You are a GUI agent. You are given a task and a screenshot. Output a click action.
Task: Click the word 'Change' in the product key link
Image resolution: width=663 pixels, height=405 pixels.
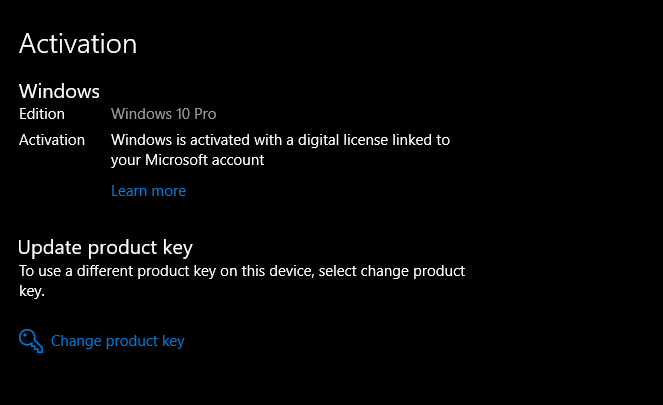point(76,341)
